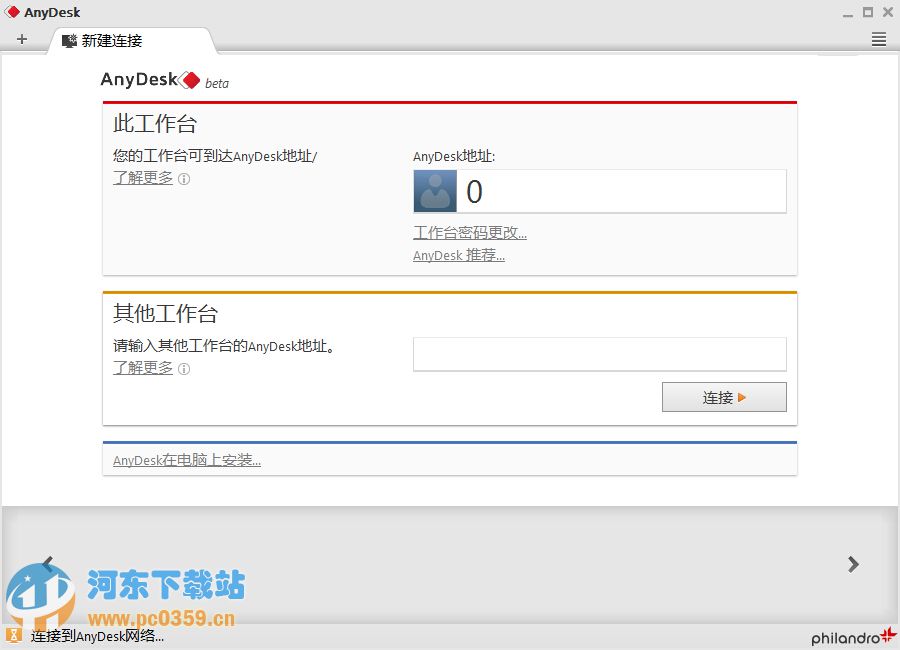The height and width of the screenshot is (650, 900).
Task: Click the left chevron of the banner carousel
Action: click(47, 564)
